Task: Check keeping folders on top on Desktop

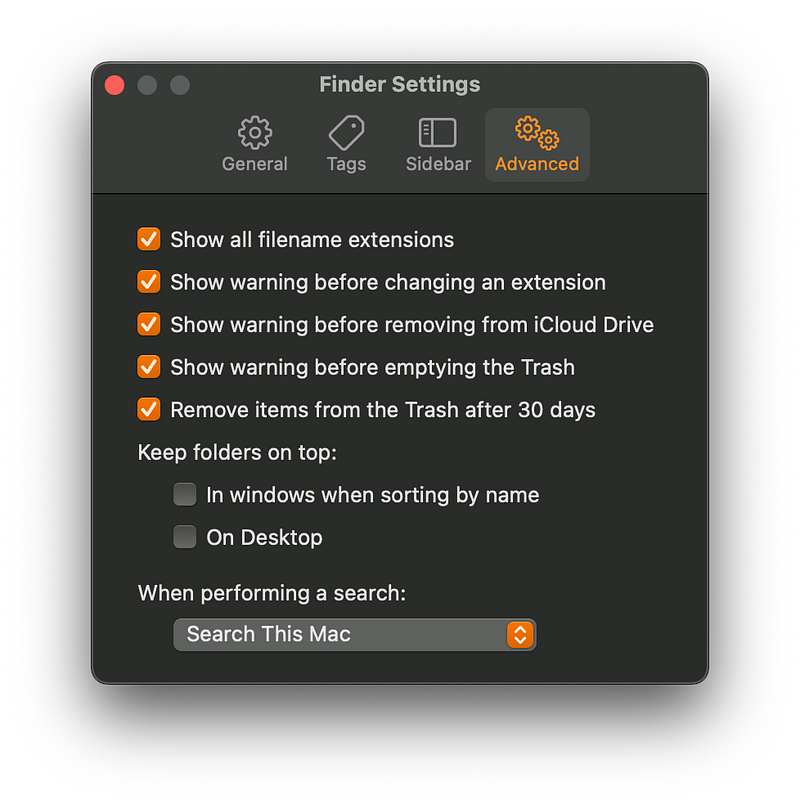Action: [184, 537]
